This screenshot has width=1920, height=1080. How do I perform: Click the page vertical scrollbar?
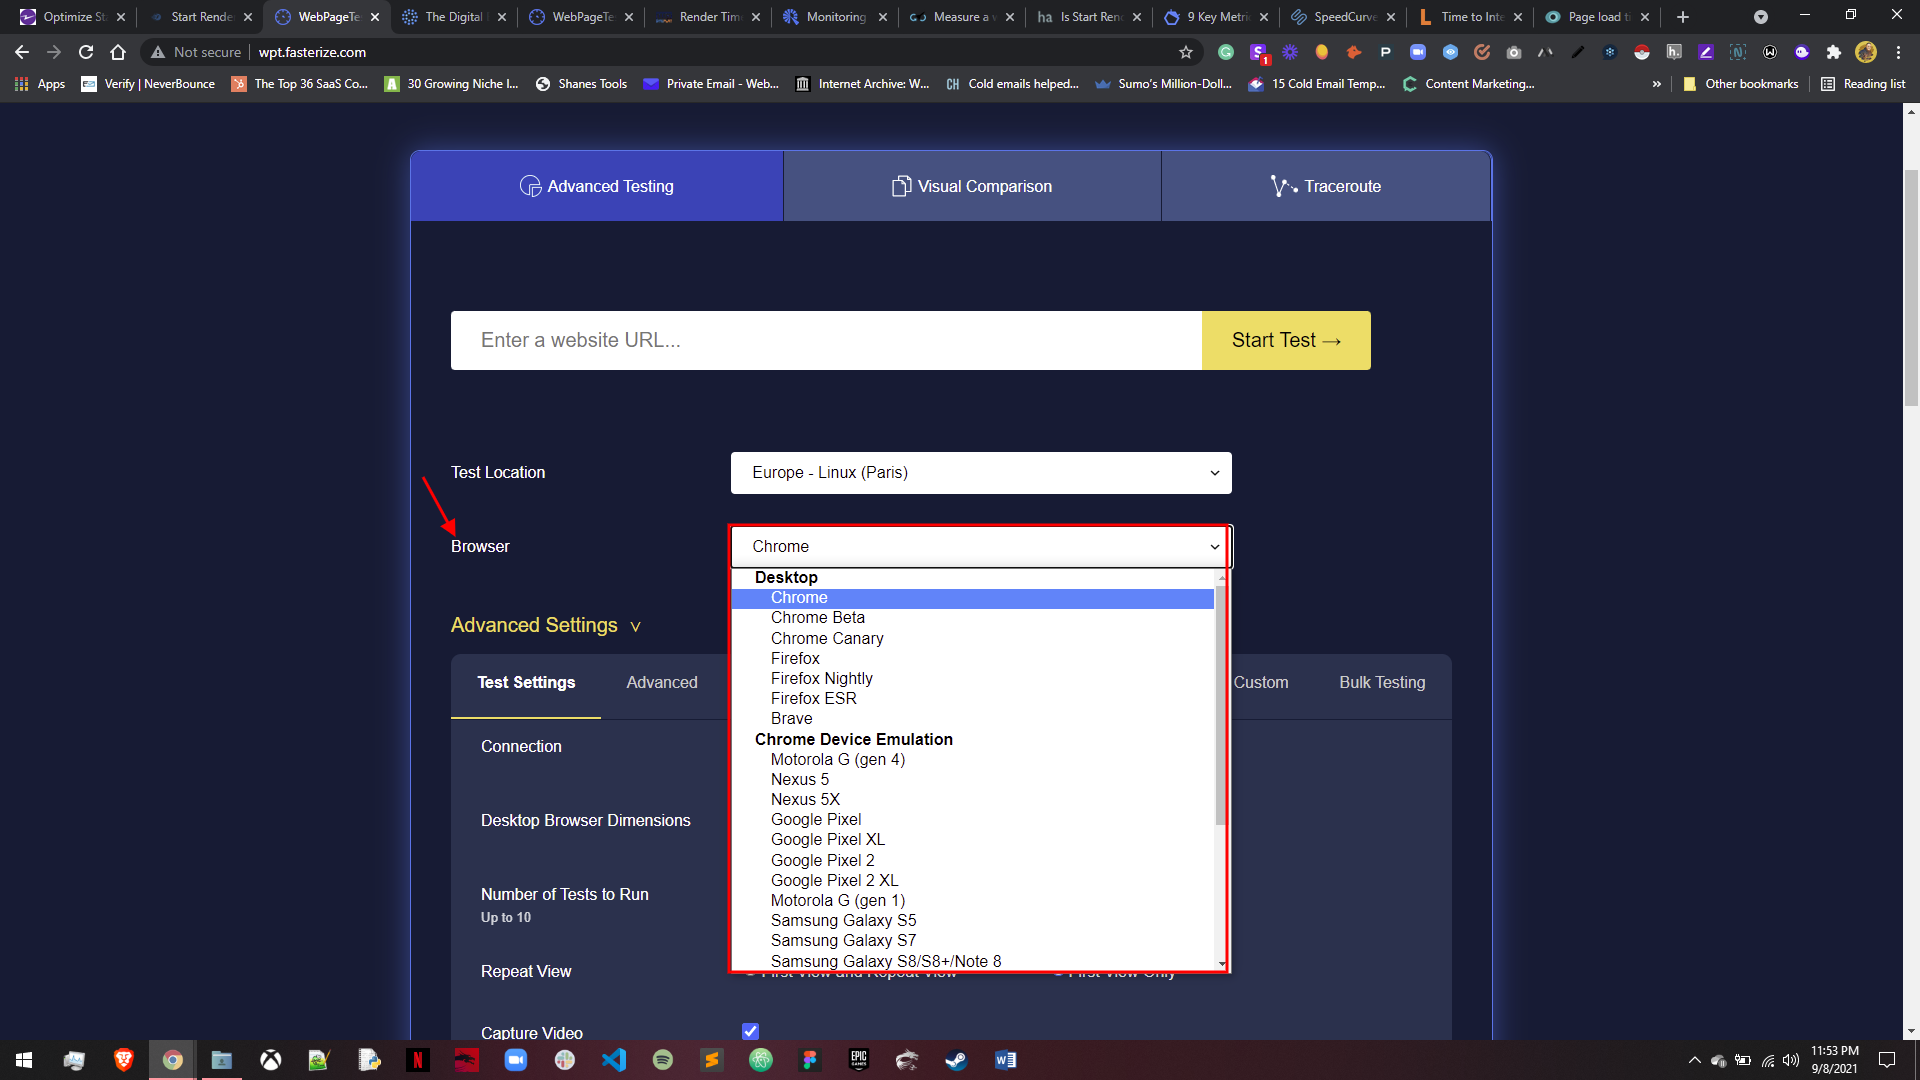pos(1911,288)
